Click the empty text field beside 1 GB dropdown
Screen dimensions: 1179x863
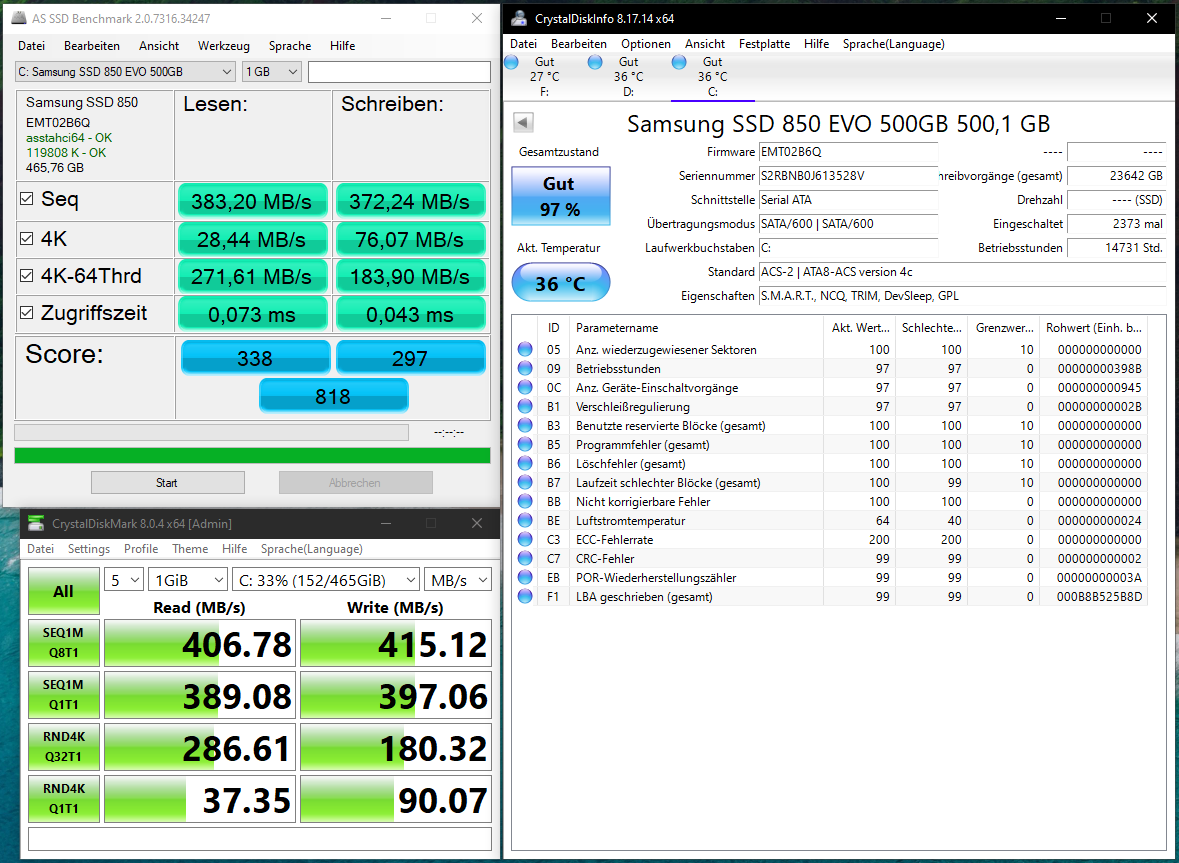399,71
